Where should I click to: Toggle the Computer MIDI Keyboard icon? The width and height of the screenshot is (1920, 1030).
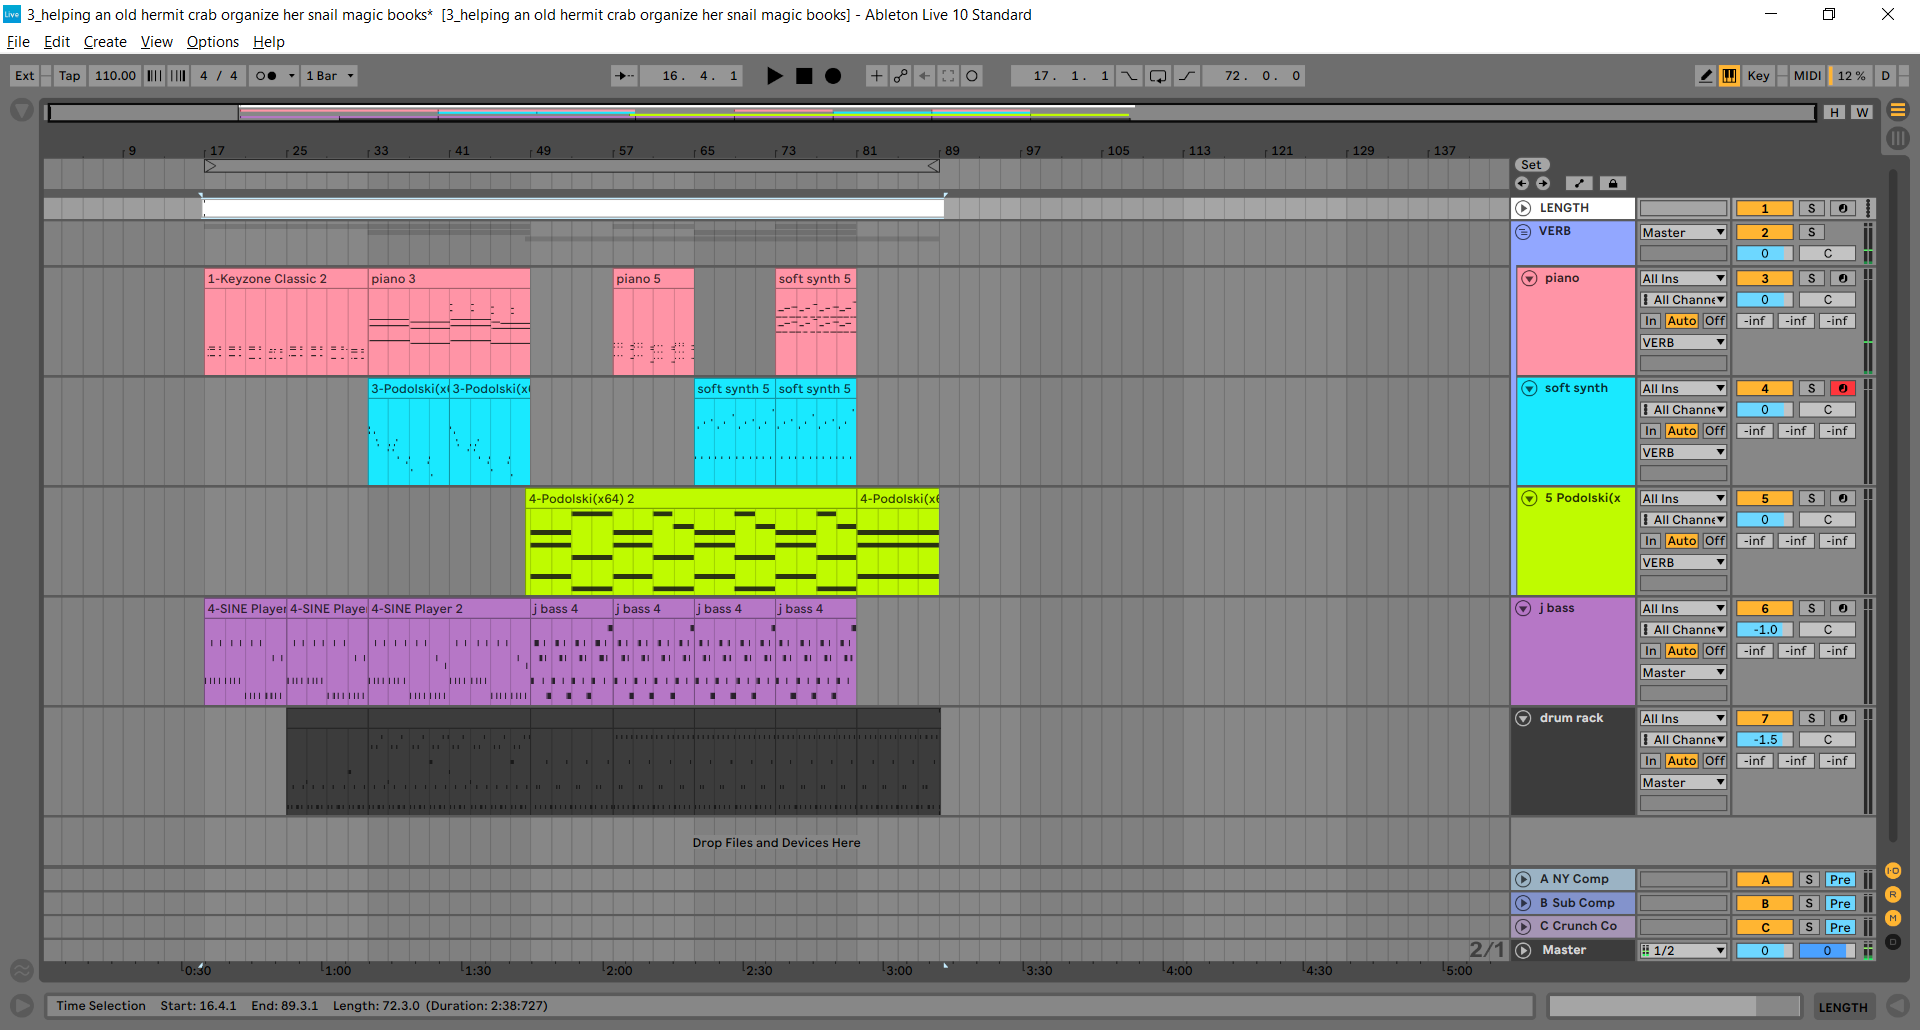pyautogui.click(x=1729, y=76)
